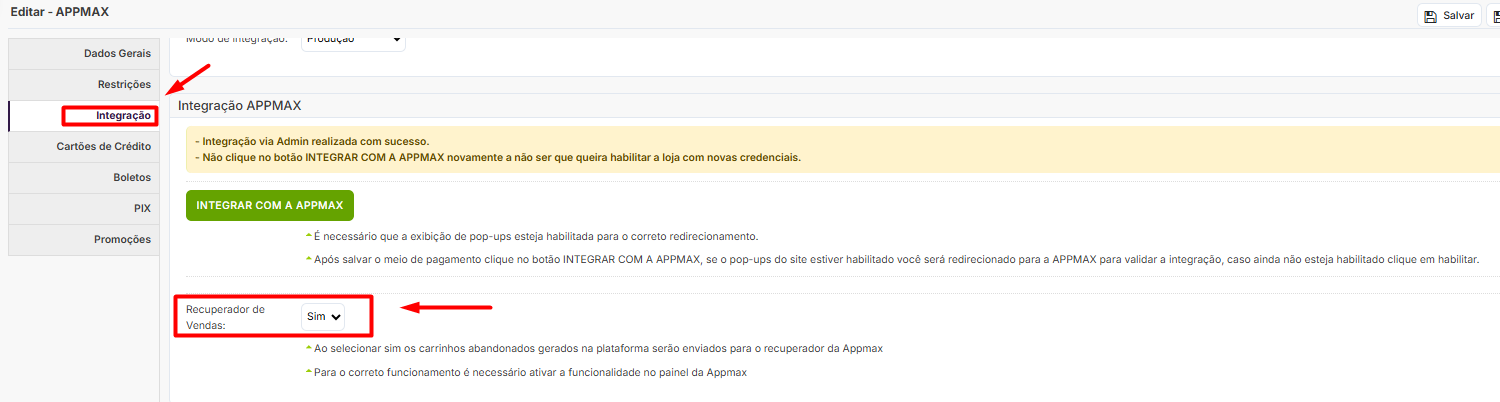Image resolution: width=1500 pixels, height=402 pixels.
Task: Click the pop-ups habilitada hint text
Action: pyautogui.click(x=536, y=237)
